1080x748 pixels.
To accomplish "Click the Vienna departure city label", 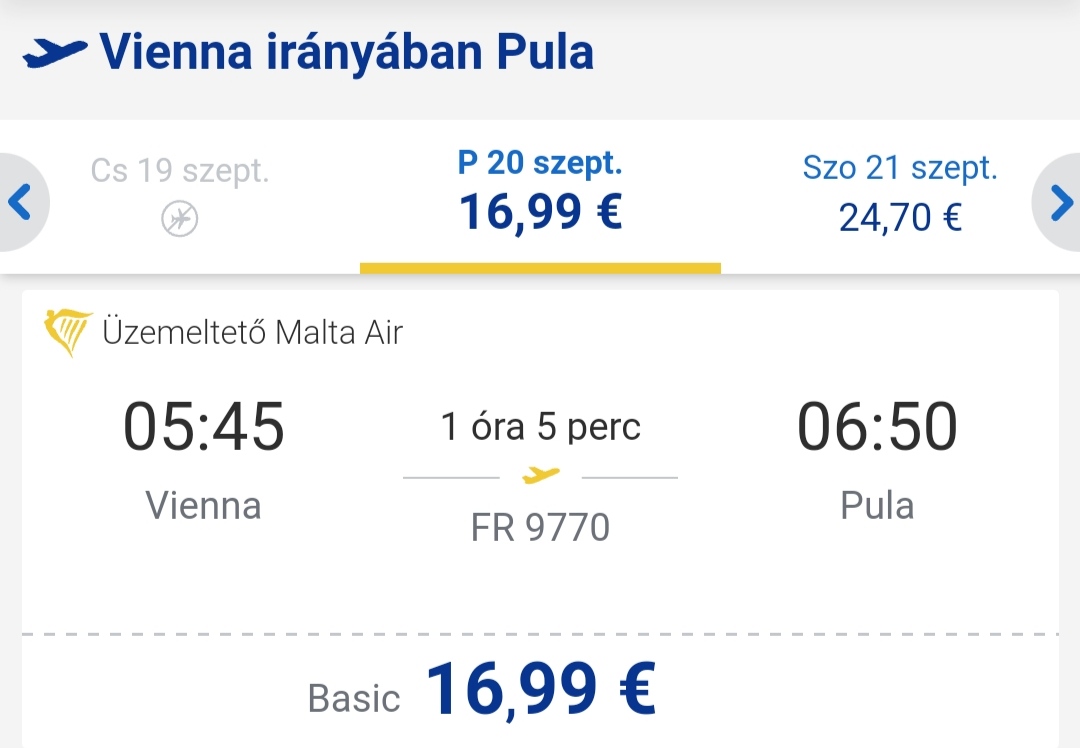I will 204,506.
